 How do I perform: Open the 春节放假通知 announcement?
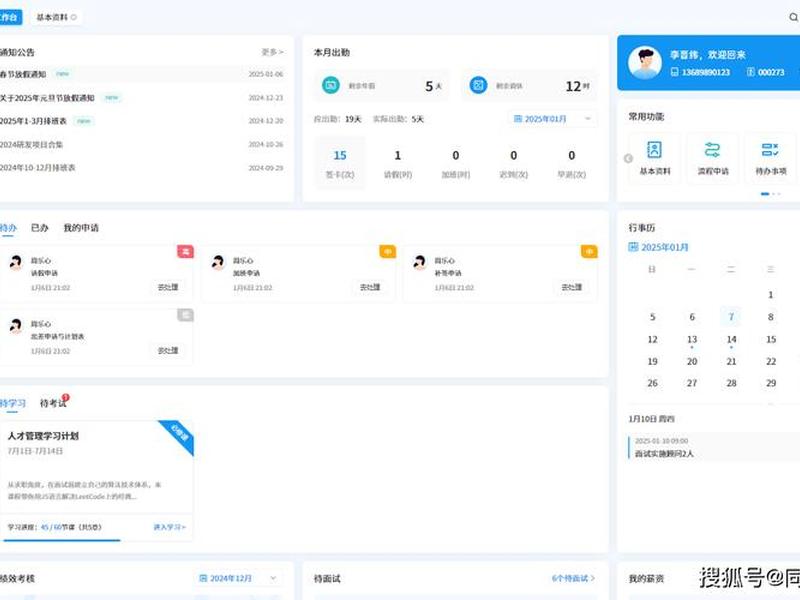pos(23,74)
